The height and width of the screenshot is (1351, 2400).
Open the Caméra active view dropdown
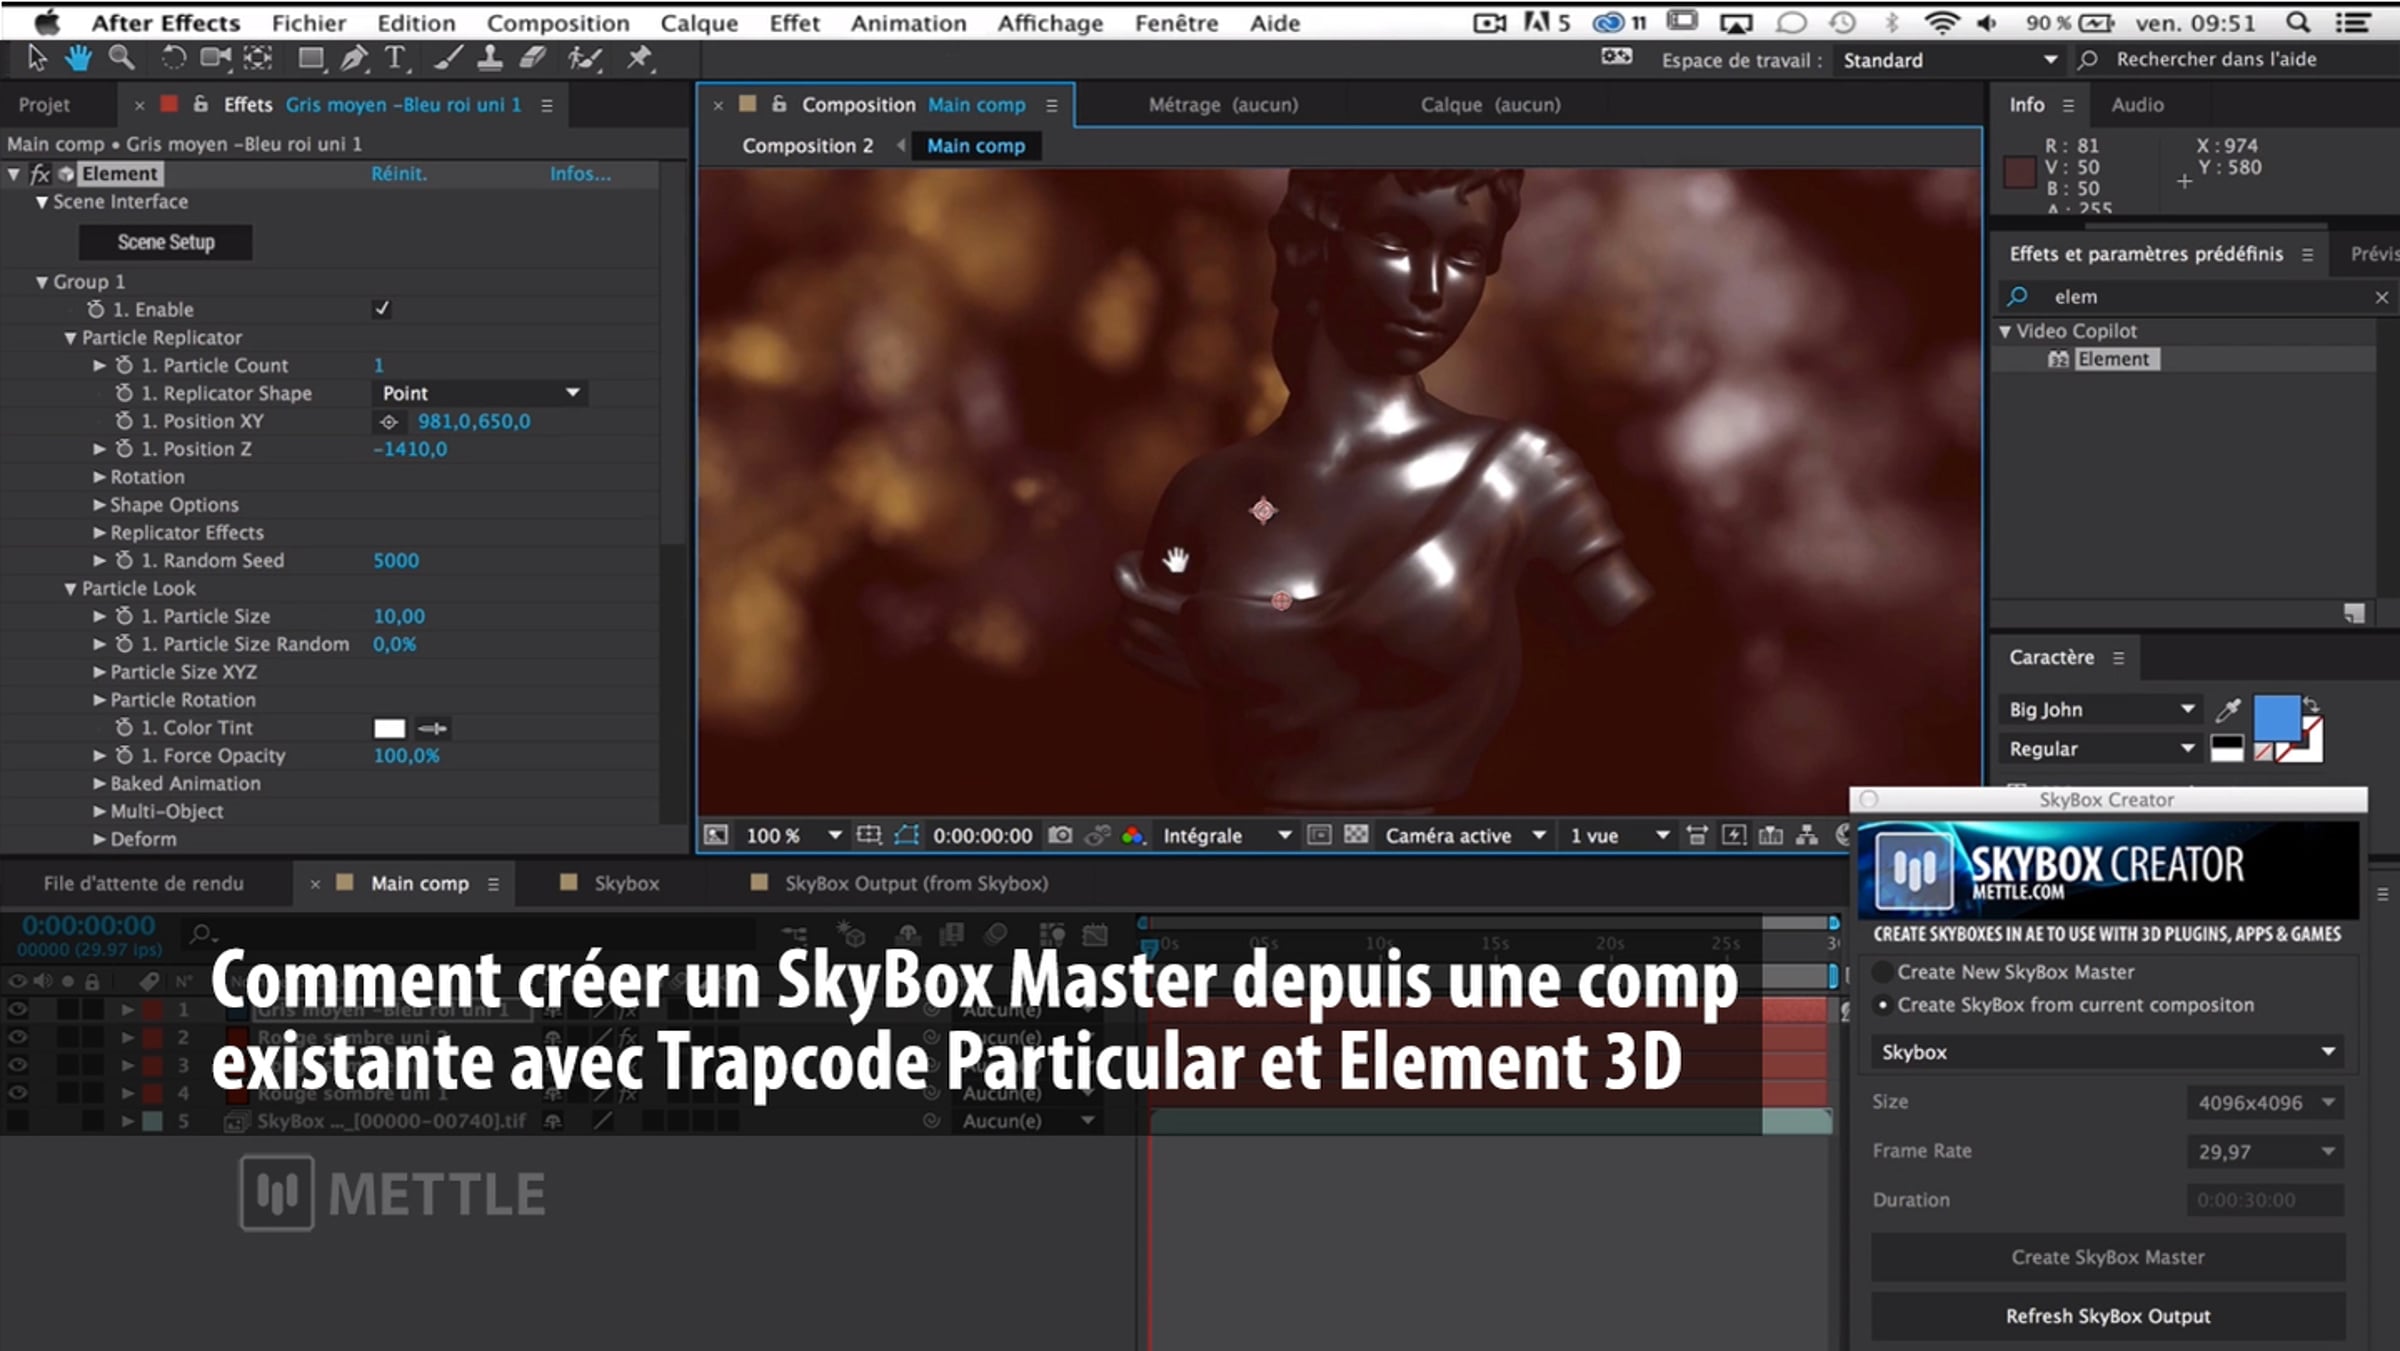point(1466,835)
